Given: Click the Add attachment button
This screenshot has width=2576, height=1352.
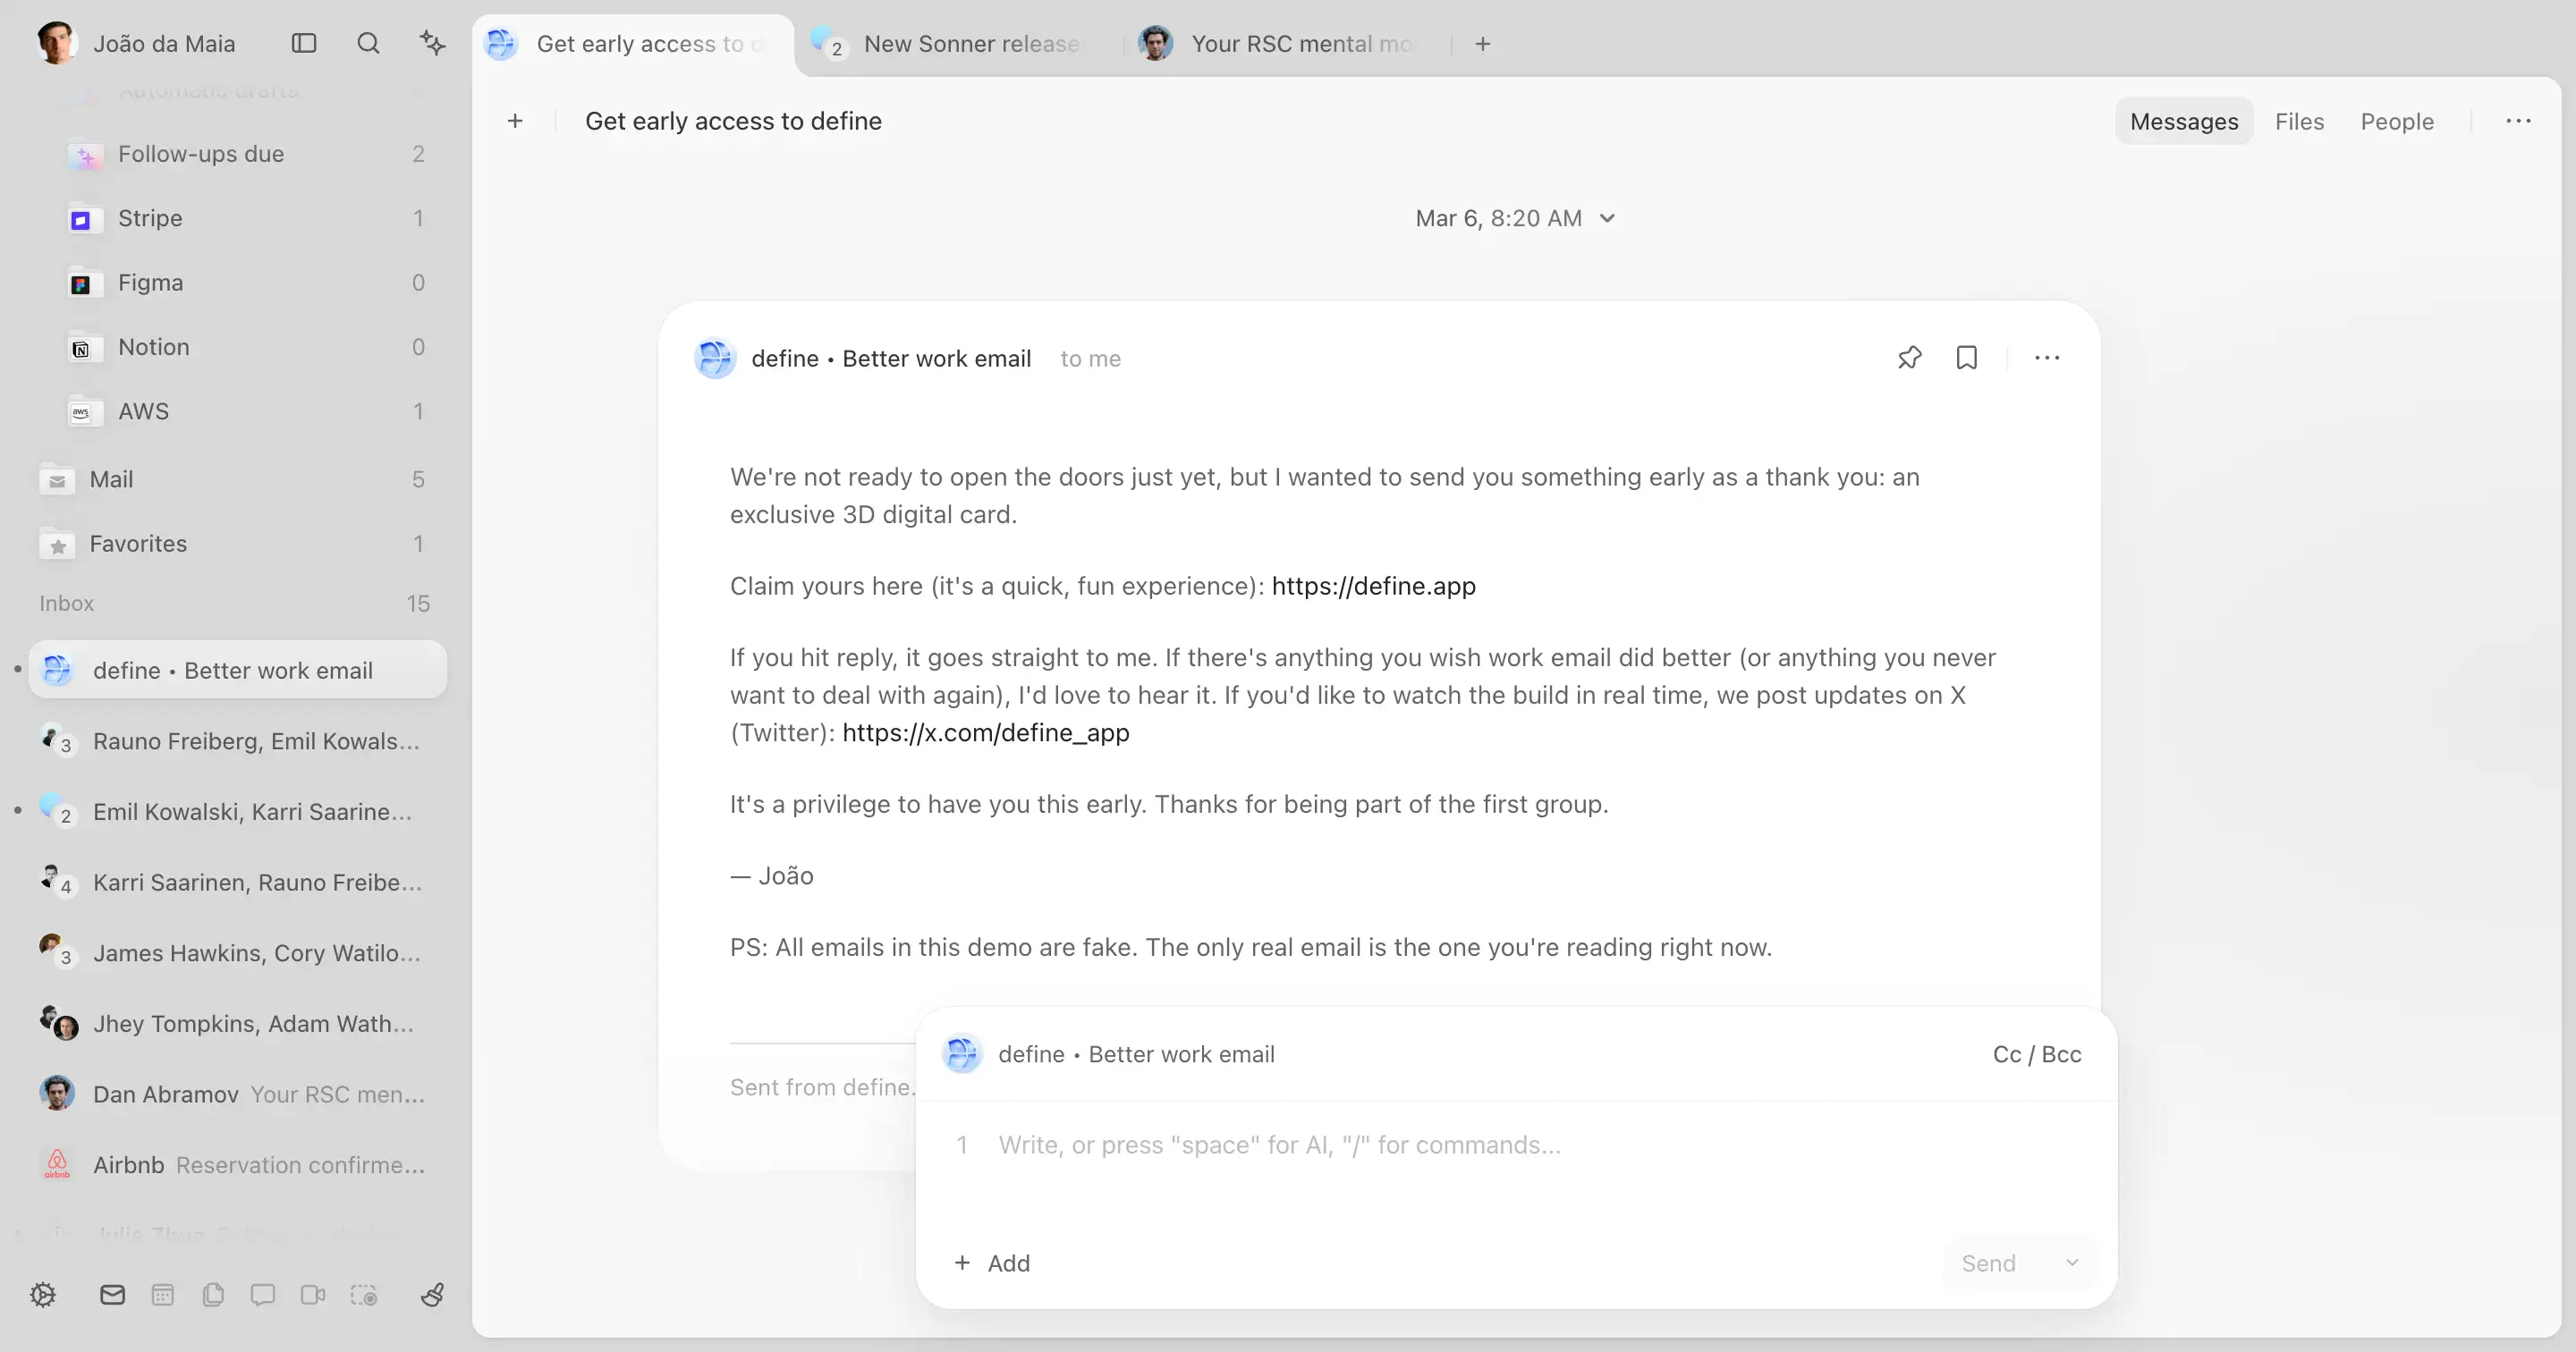Looking at the screenshot, I should pyautogui.click(x=992, y=1263).
